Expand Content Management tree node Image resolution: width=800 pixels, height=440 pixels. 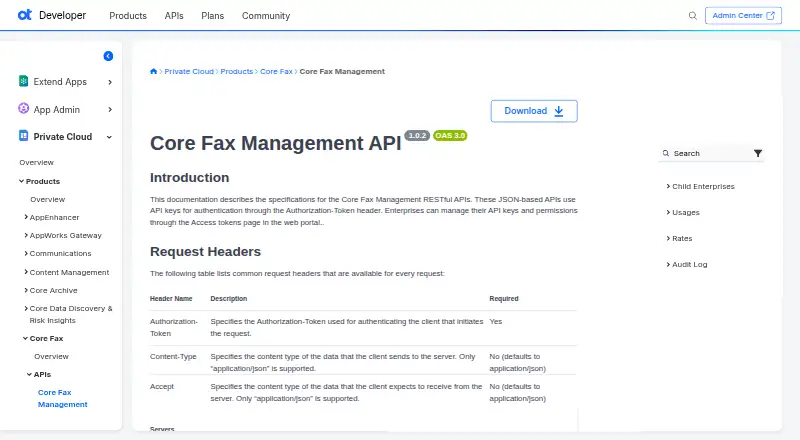pyautogui.click(x=26, y=272)
